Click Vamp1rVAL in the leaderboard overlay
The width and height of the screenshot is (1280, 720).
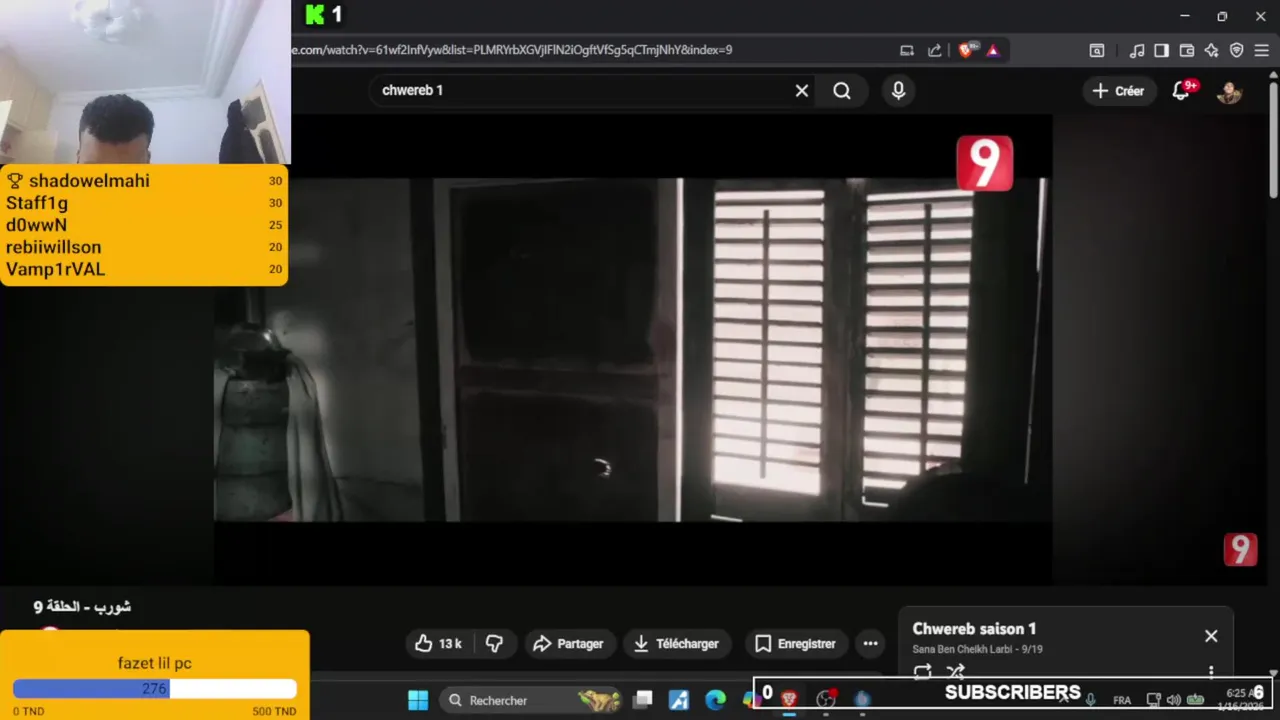55,269
